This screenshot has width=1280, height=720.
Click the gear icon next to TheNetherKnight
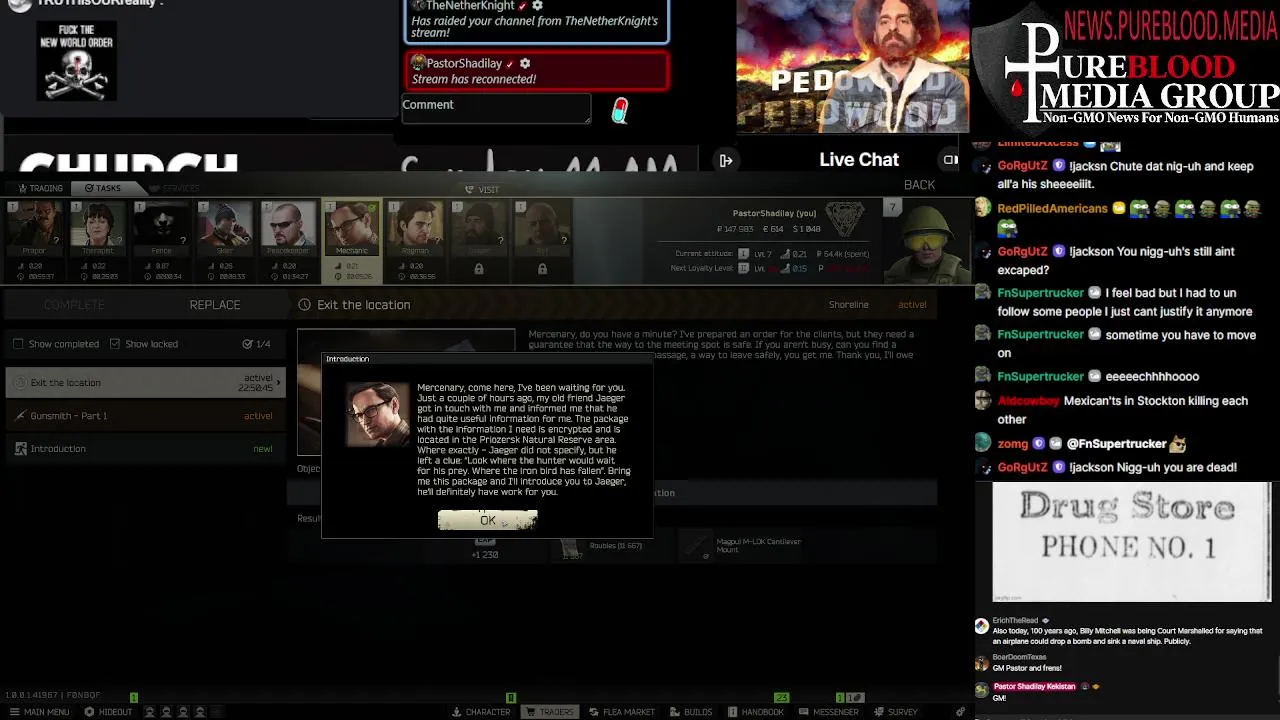pos(537,6)
